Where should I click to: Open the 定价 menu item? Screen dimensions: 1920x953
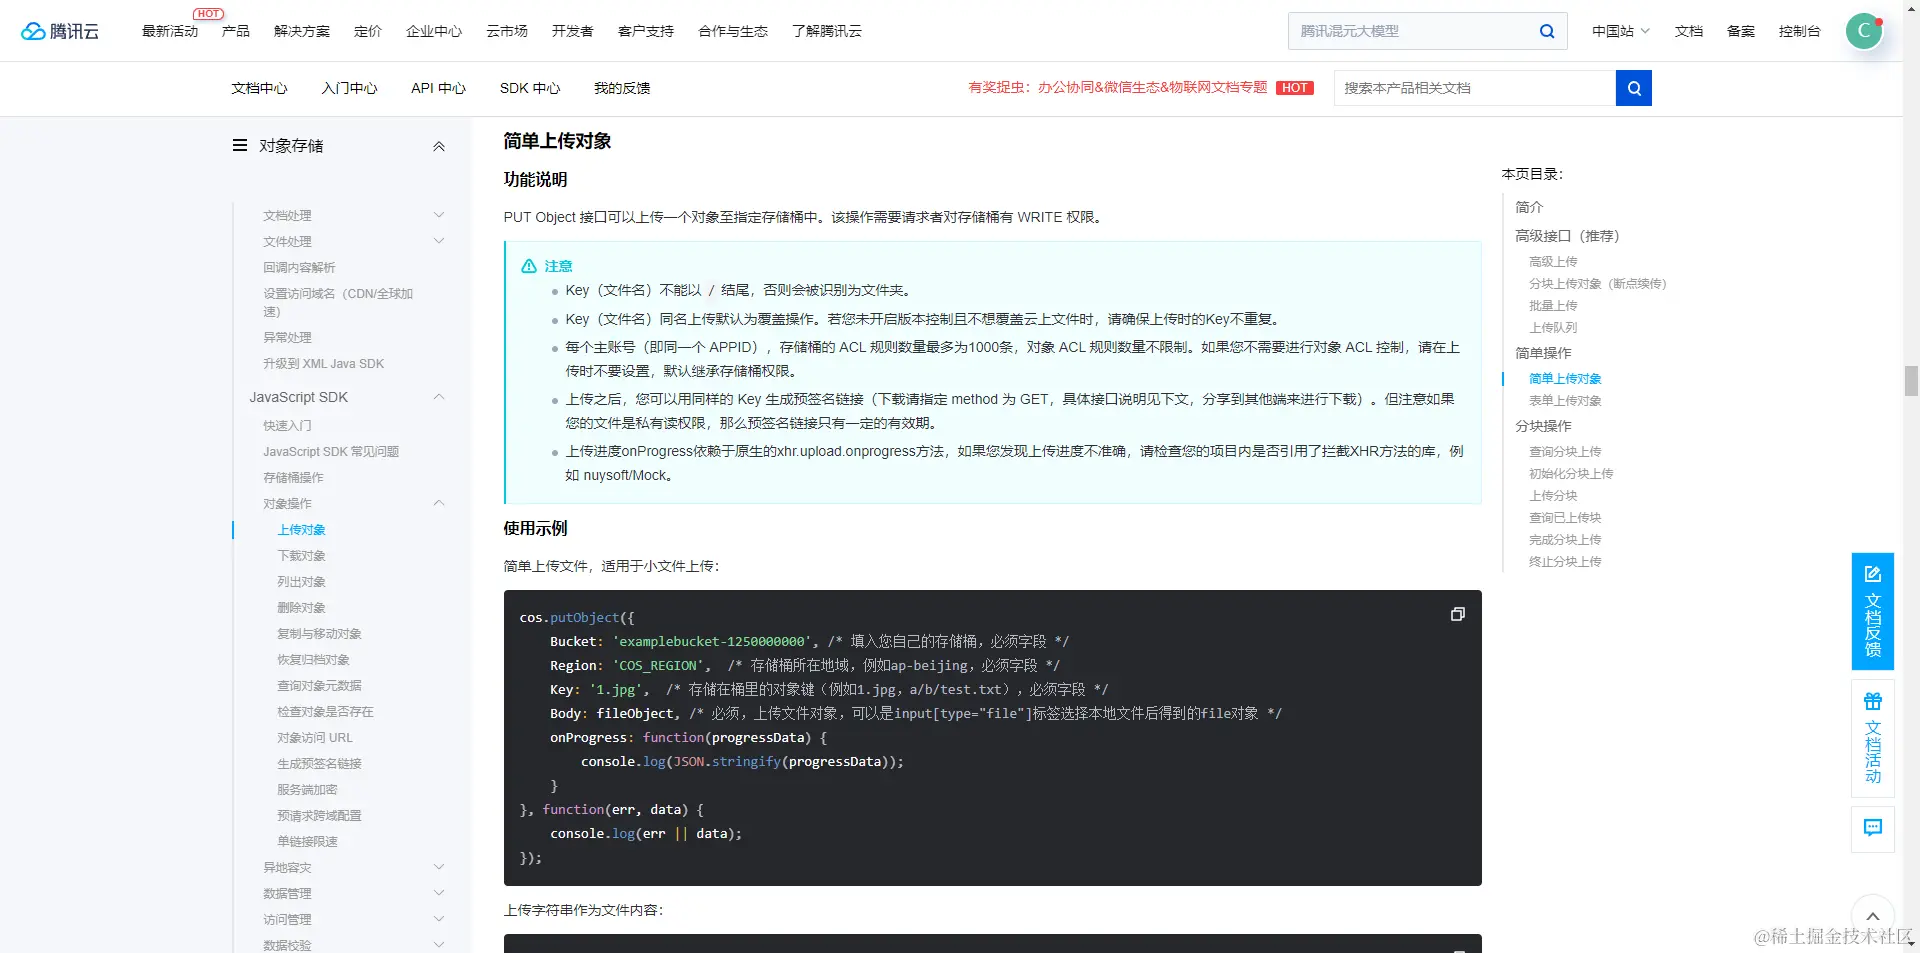click(368, 31)
